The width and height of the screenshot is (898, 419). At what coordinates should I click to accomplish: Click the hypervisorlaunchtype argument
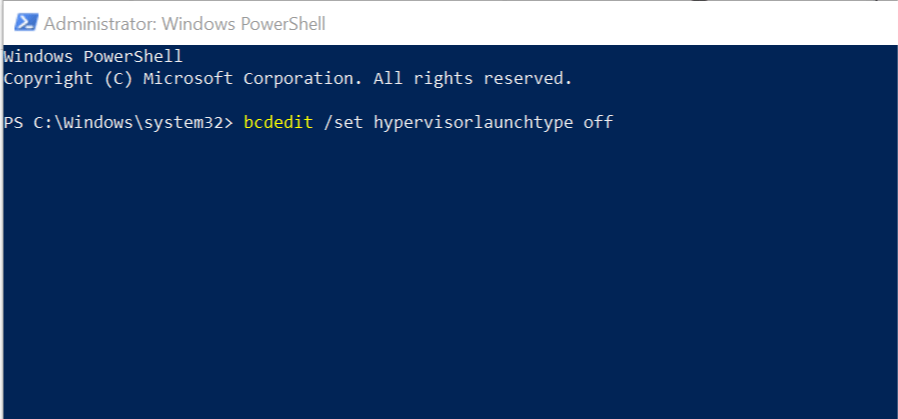[473, 122]
